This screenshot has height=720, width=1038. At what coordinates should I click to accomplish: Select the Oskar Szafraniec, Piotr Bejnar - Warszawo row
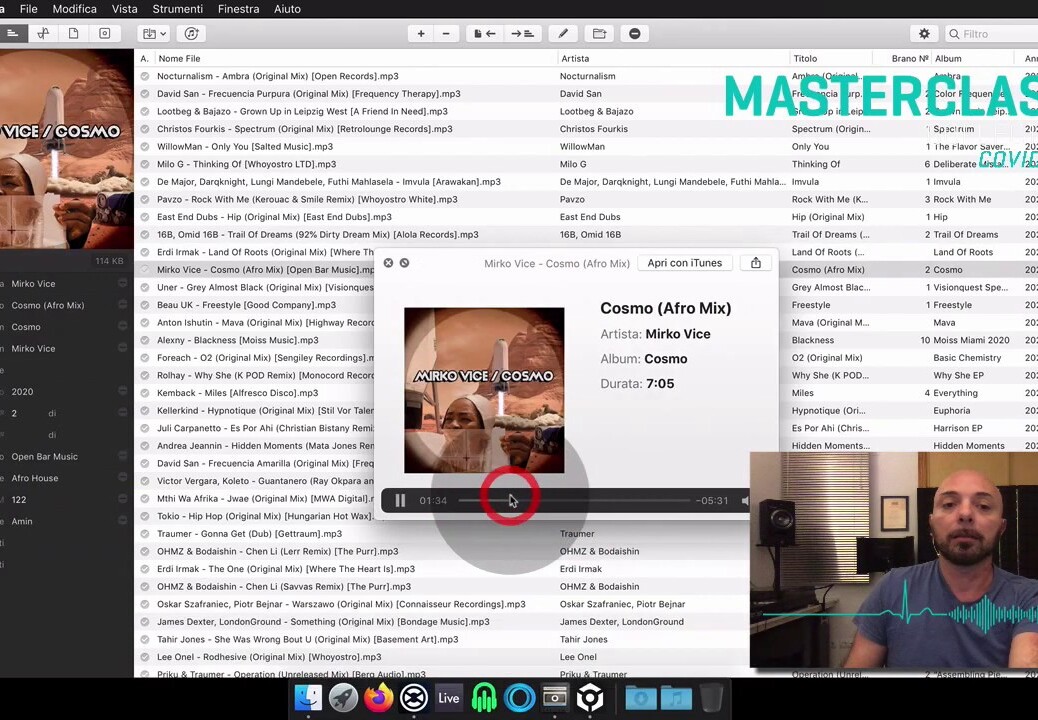pos(442,604)
